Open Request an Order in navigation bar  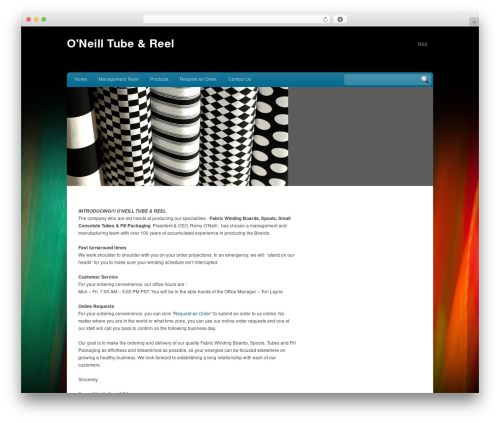pyautogui.click(x=198, y=79)
